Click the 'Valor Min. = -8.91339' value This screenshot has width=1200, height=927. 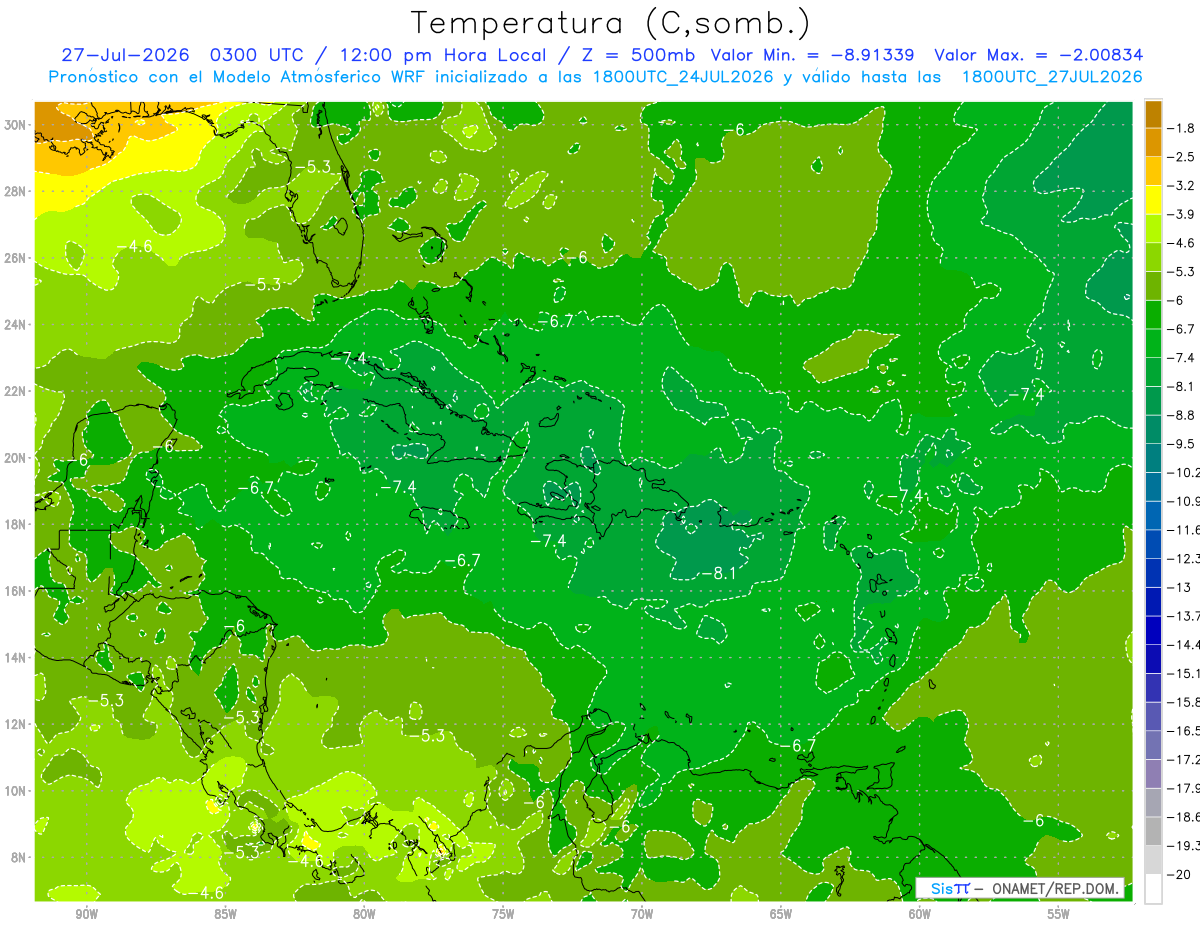pyautogui.click(x=814, y=55)
